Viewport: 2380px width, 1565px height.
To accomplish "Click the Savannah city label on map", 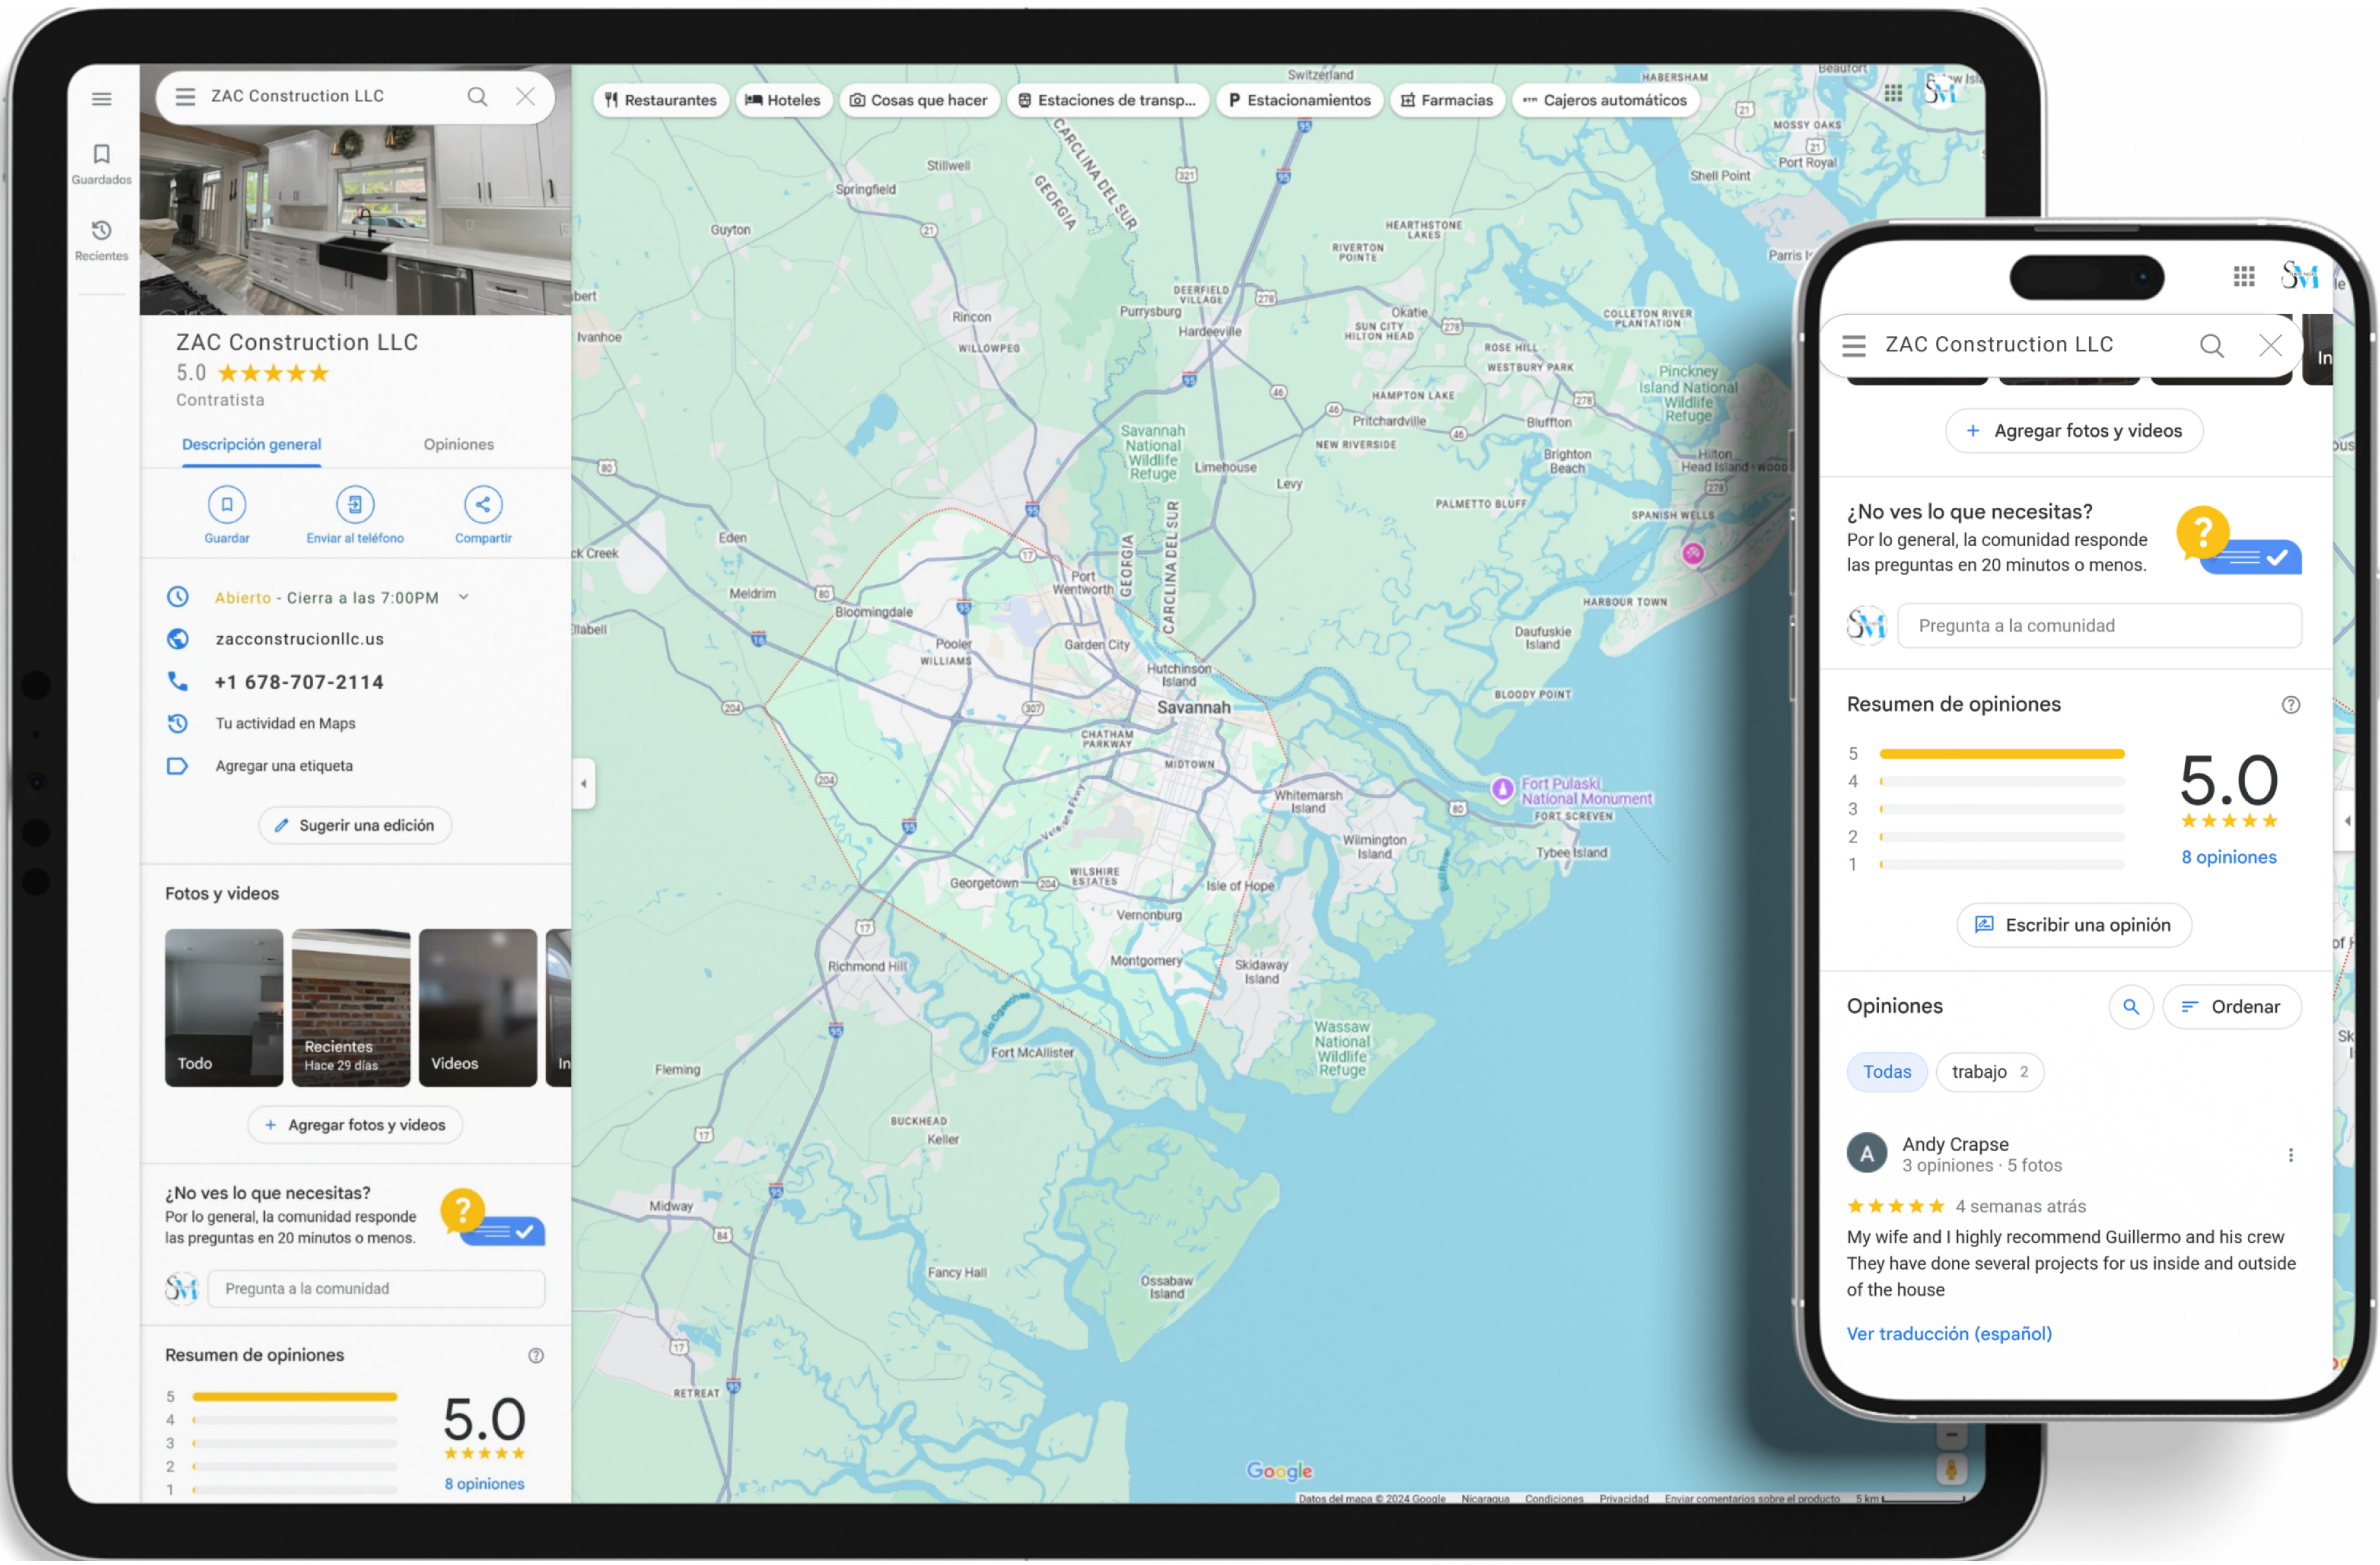I will point(1194,709).
